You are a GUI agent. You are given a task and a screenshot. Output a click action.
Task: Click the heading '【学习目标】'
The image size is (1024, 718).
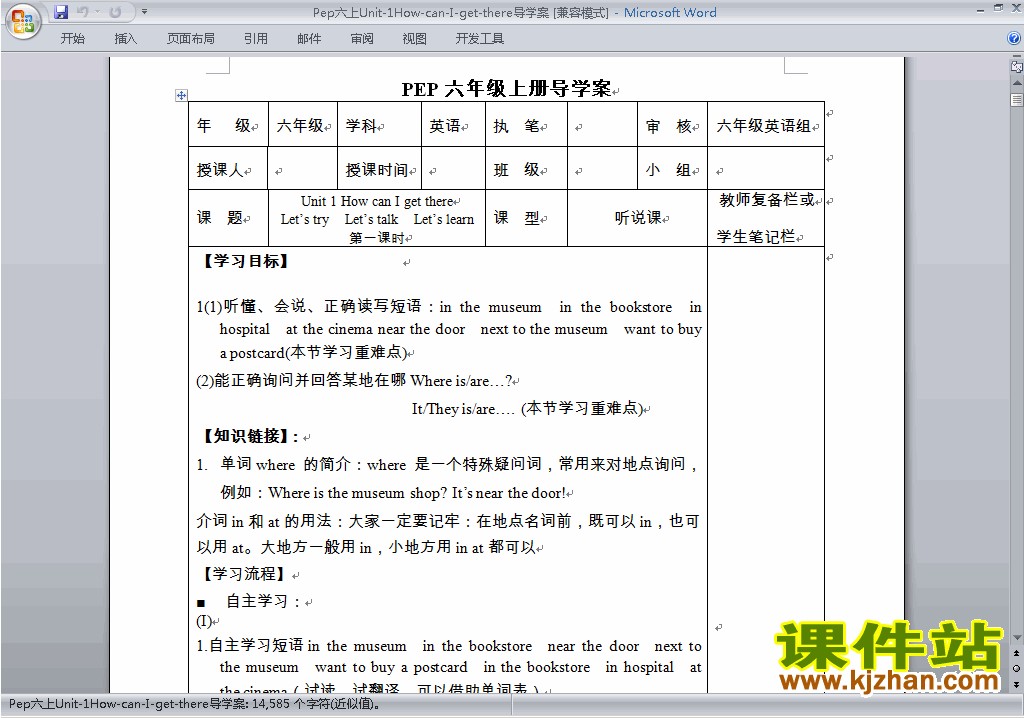tap(244, 261)
